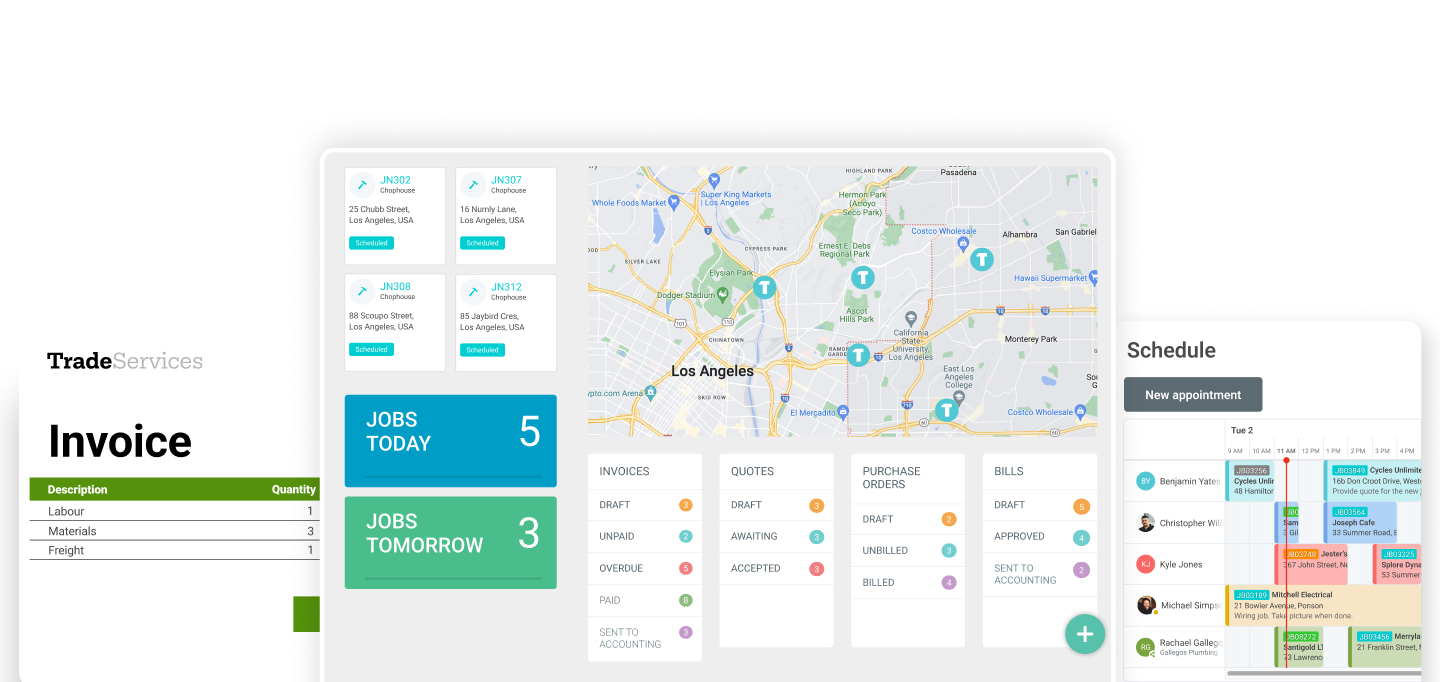Click the Quotes Awaiting count badge
Screen dimensions: 1440x682
816,537
